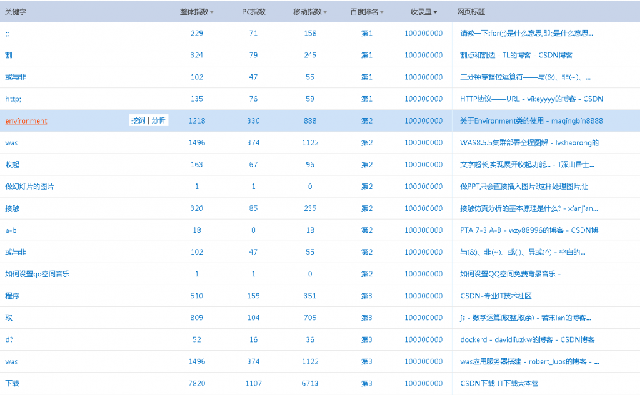The width and height of the screenshot is (640, 395).
Task: Select the 838 mobile index value
Action: [x=310, y=121]
